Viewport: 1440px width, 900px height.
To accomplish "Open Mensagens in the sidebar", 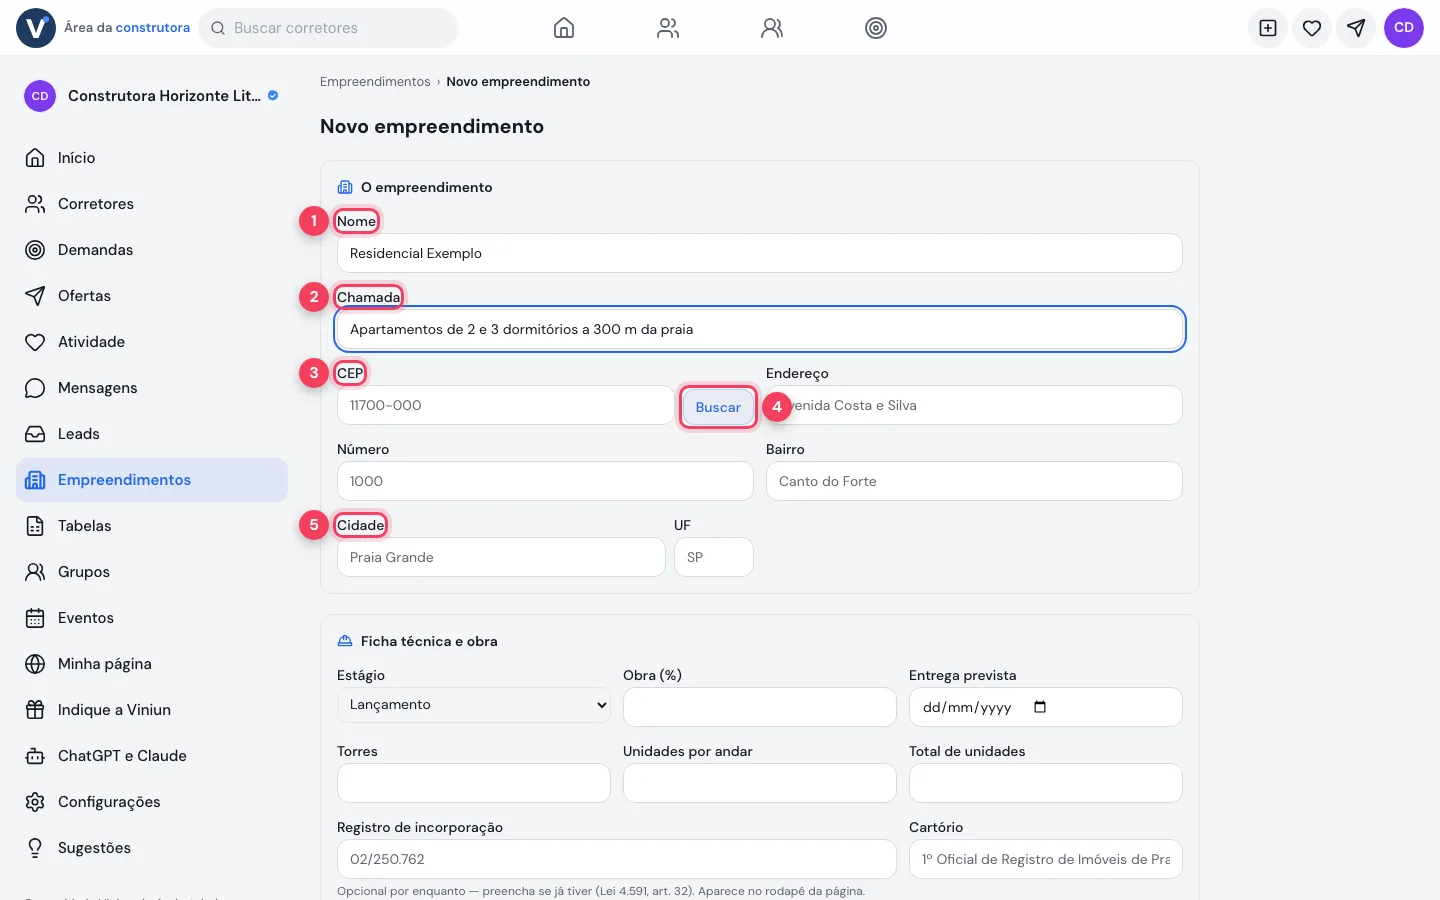I will pyautogui.click(x=152, y=388).
